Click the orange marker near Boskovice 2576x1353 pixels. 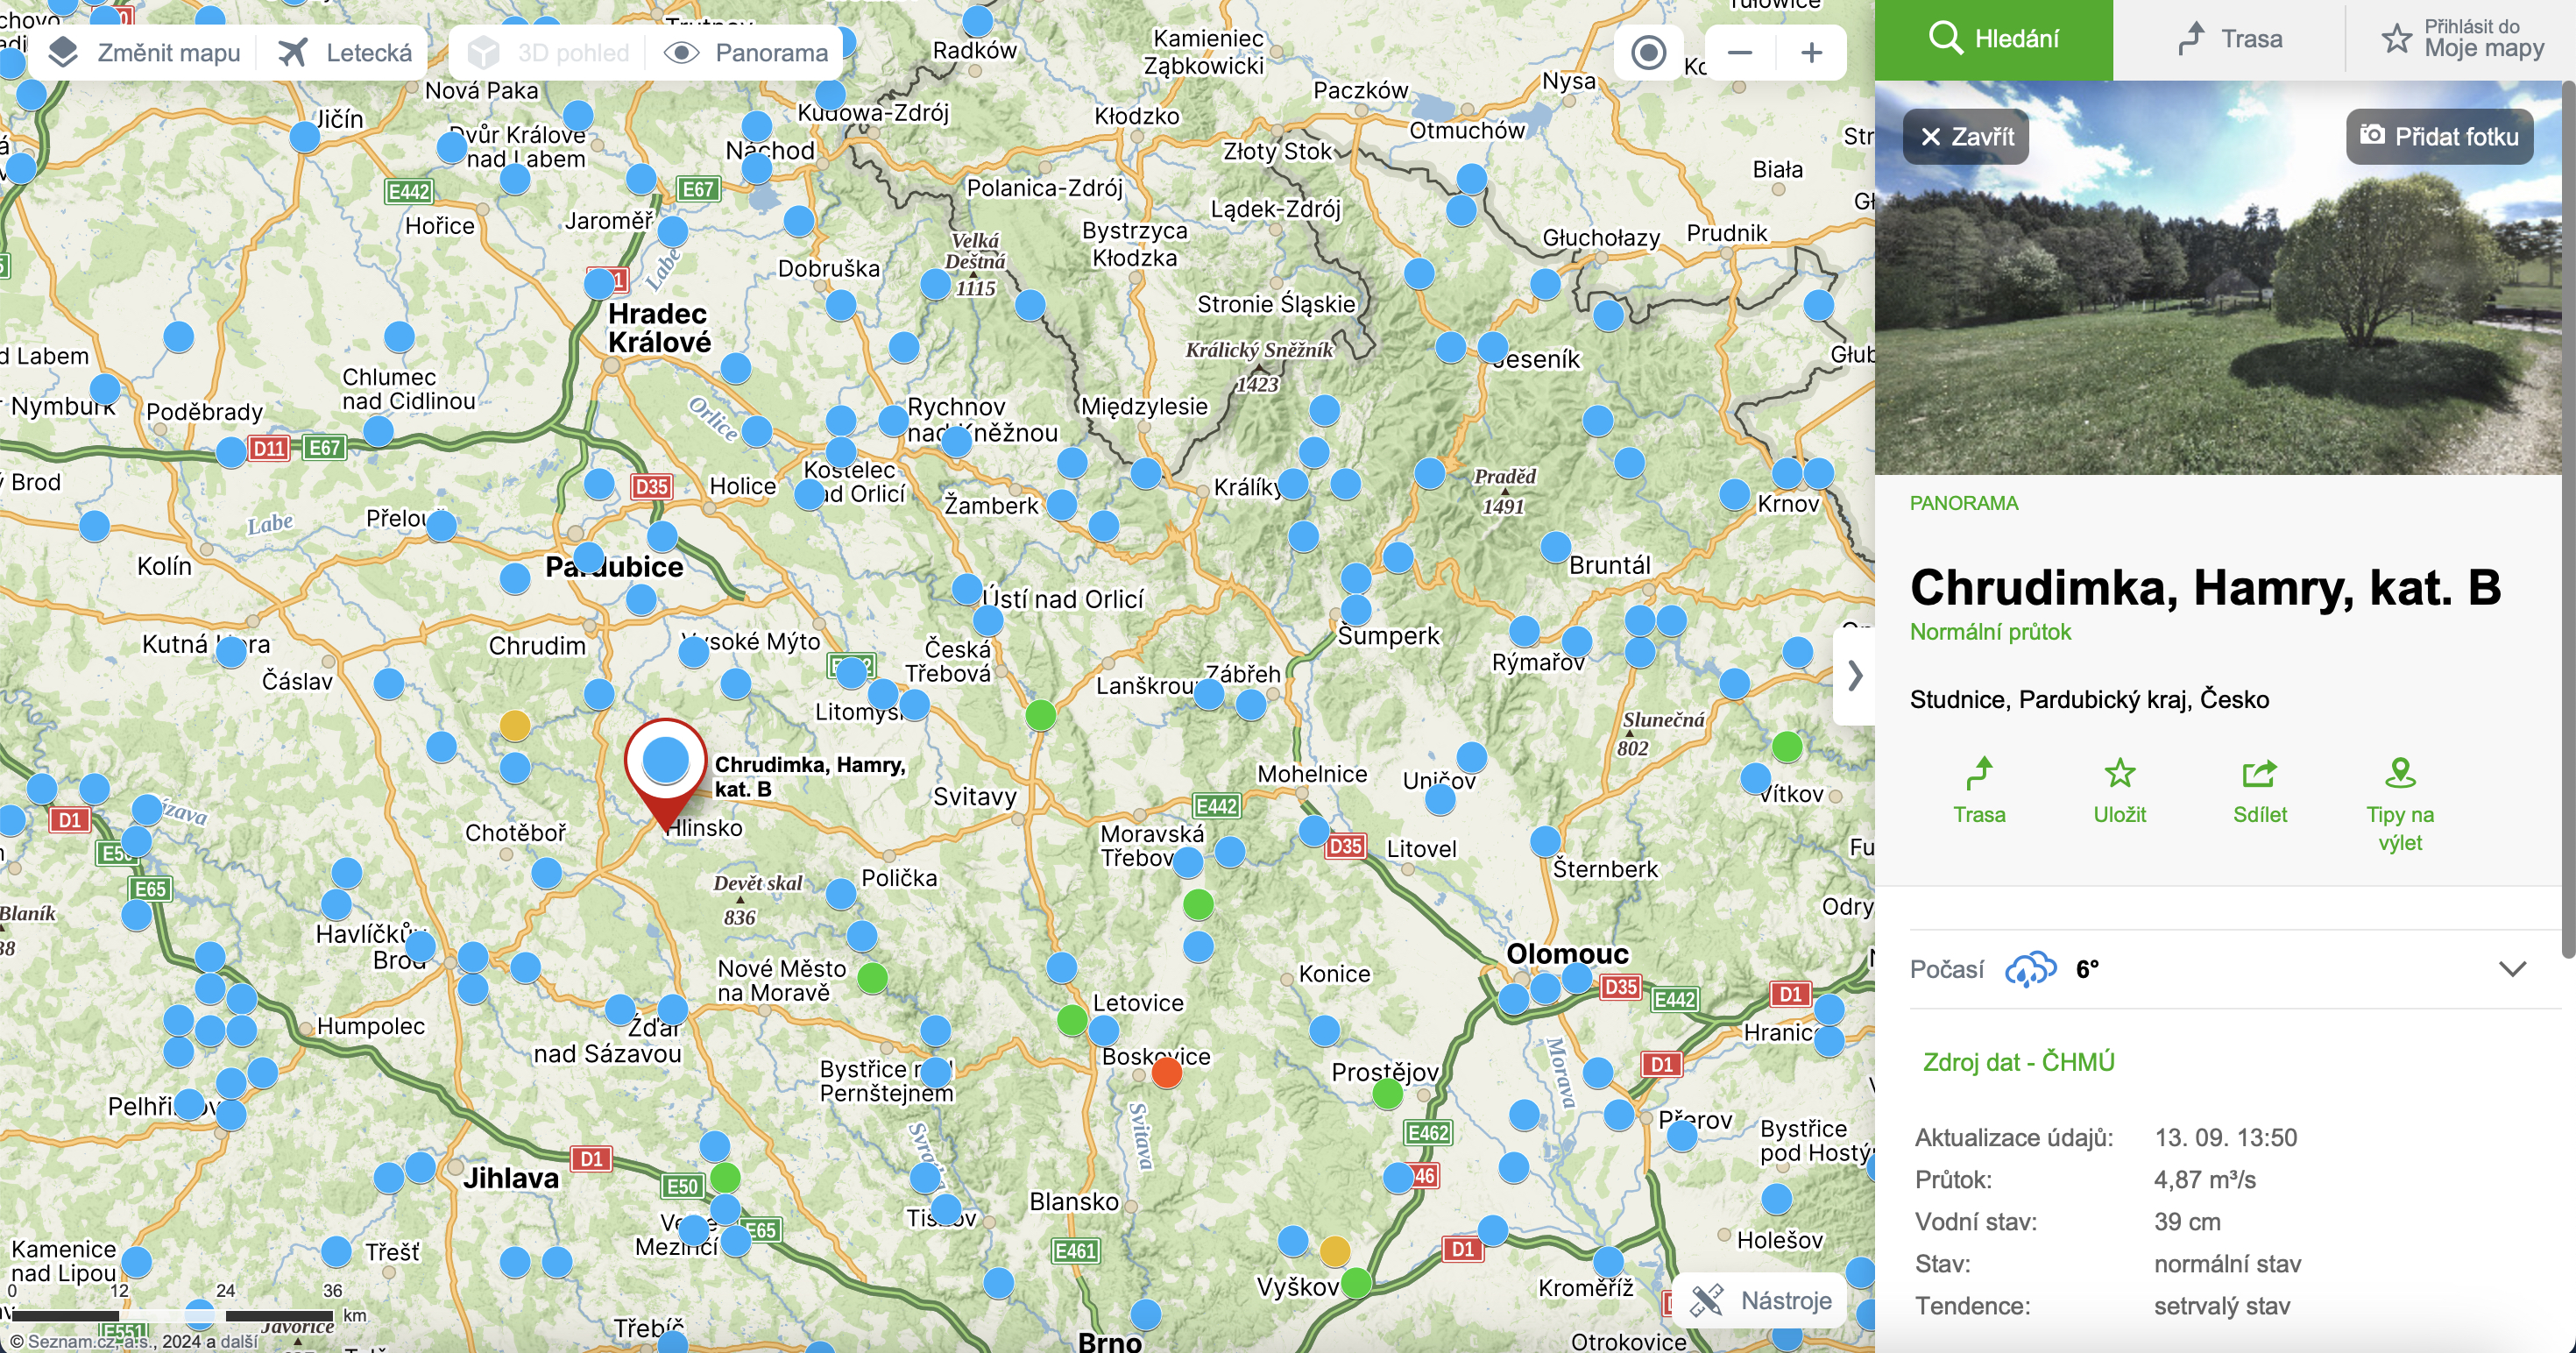pyautogui.click(x=1166, y=1073)
